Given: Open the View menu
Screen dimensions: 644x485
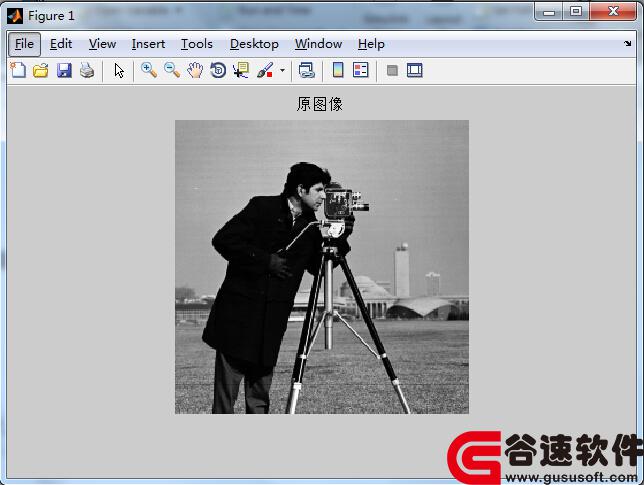Looking at the screenshot, I should 102,44.
